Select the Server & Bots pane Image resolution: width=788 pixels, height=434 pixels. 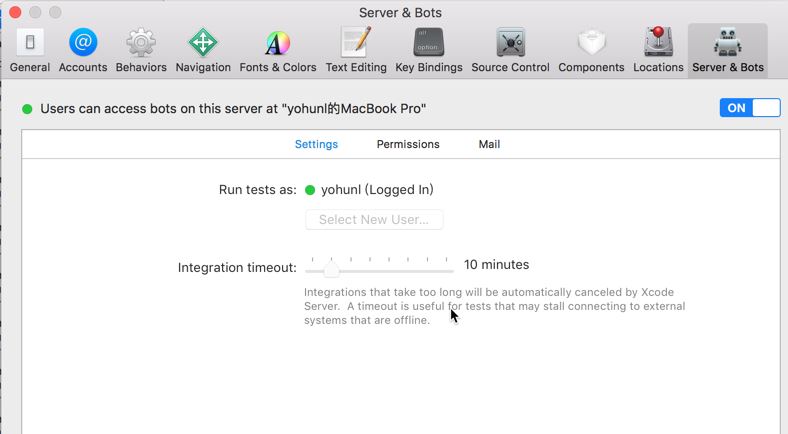728,50
